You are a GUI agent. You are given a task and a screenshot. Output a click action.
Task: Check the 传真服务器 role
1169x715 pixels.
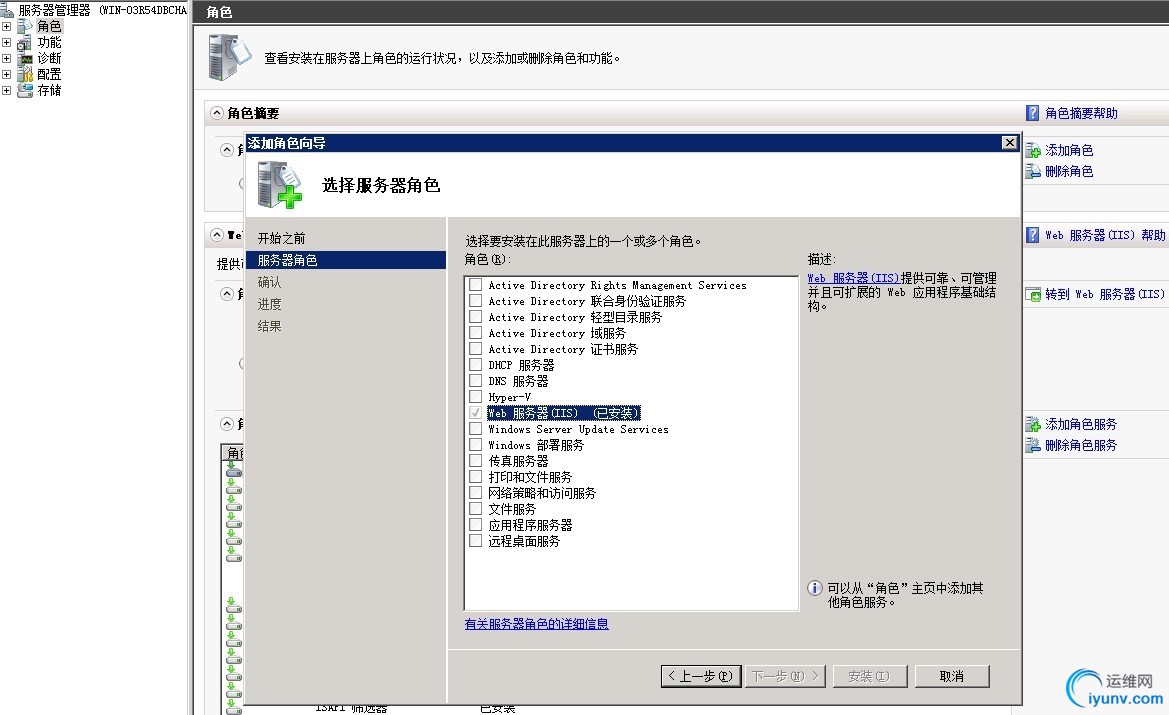tap(476, 461)
